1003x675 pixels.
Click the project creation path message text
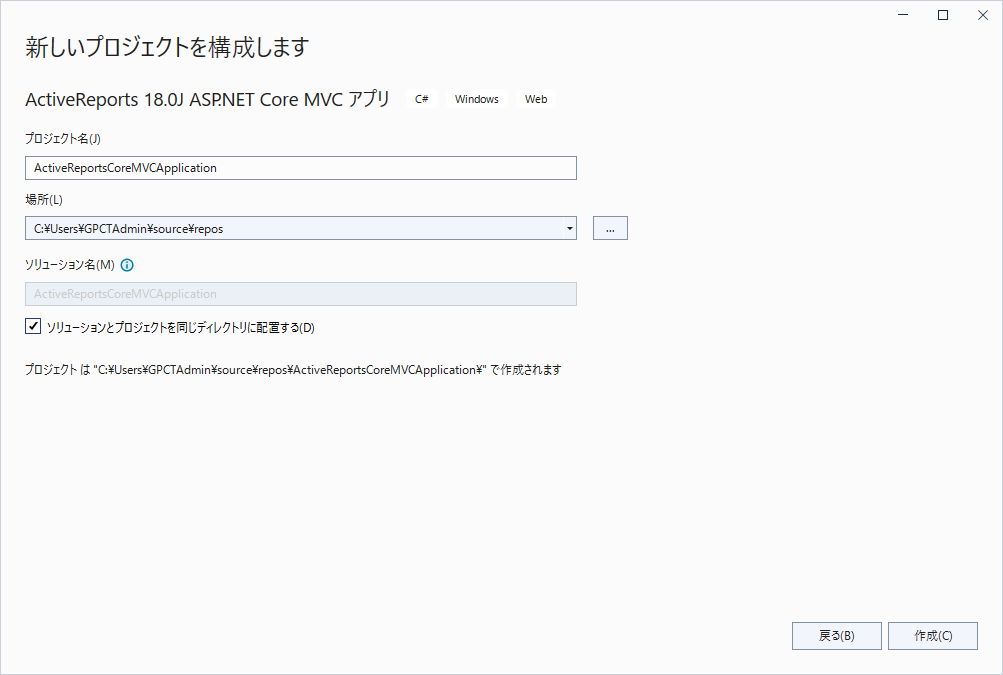[293, 370]
